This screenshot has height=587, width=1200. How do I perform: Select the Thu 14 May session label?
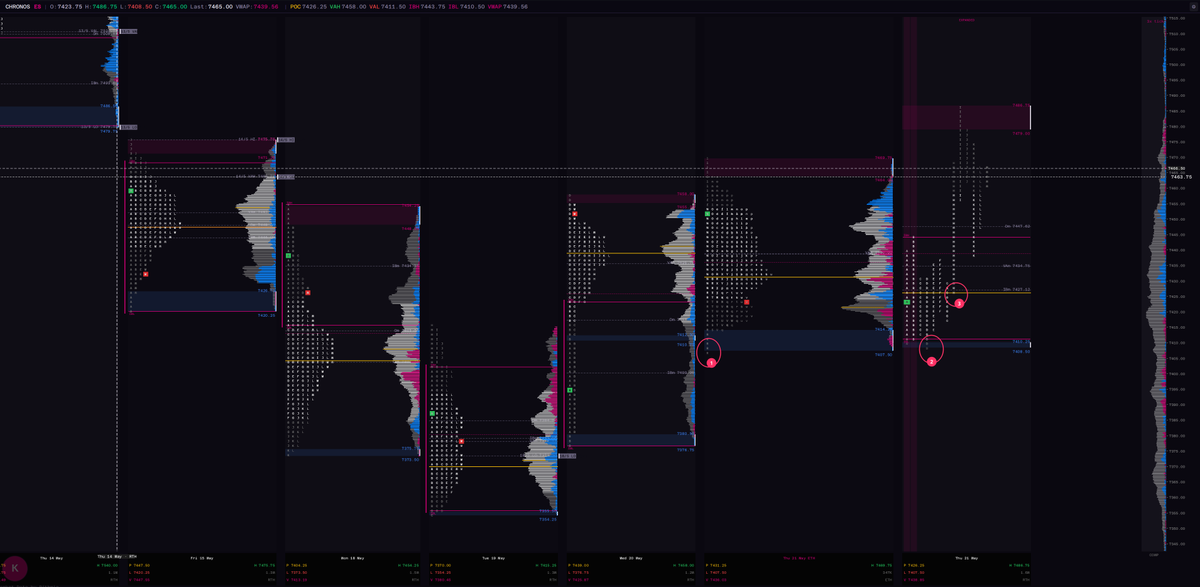(52, 557)
